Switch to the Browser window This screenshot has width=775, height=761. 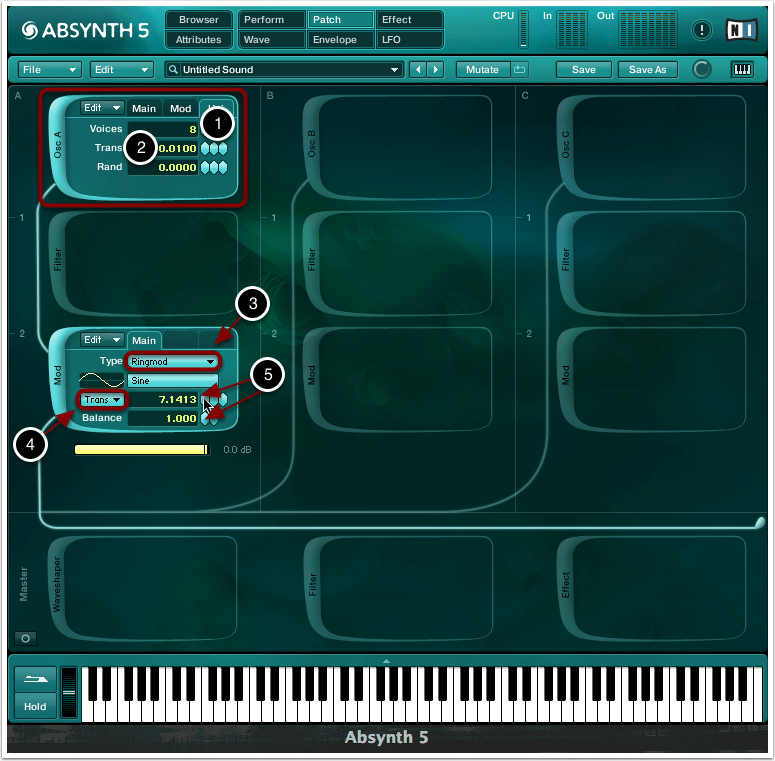(x=199, y=20)
